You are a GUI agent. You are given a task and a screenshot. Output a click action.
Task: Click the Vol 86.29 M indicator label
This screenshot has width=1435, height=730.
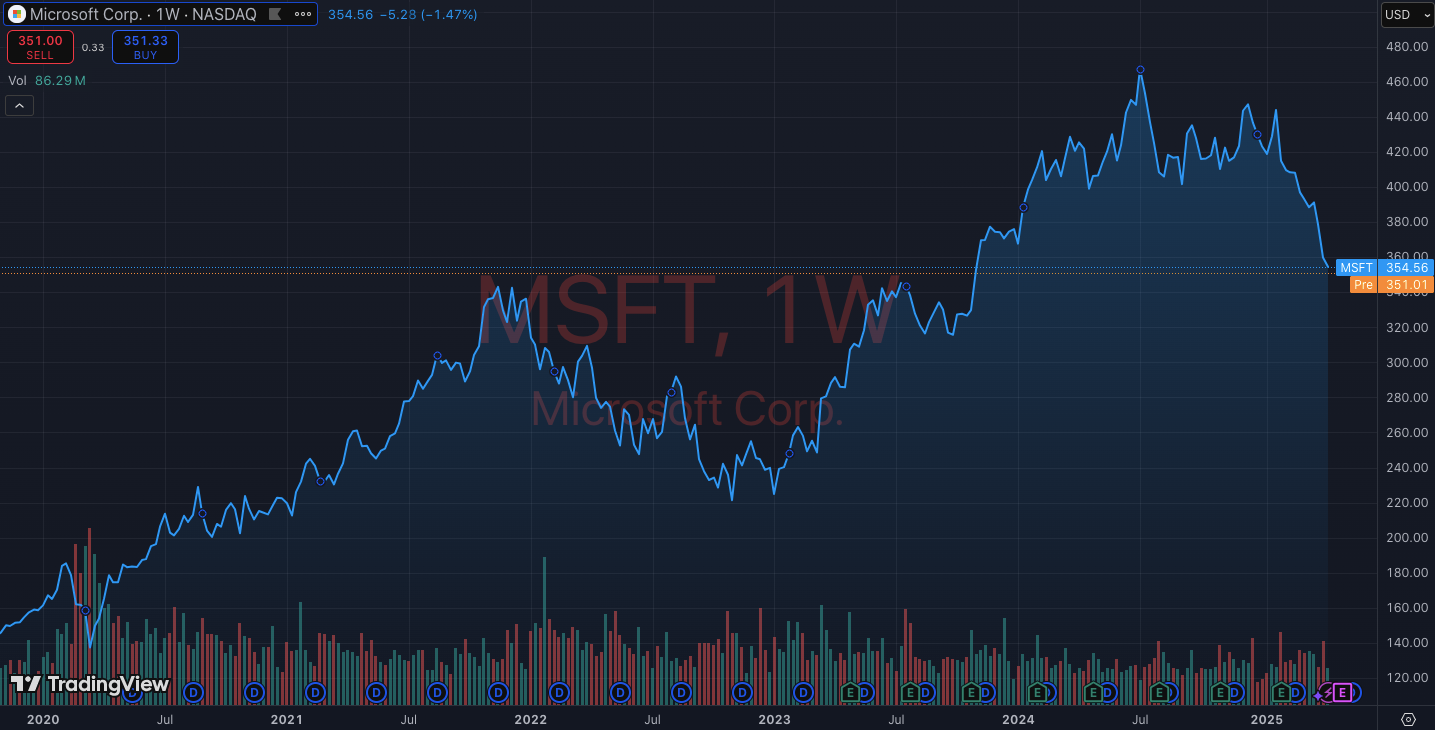click(47, 80)
